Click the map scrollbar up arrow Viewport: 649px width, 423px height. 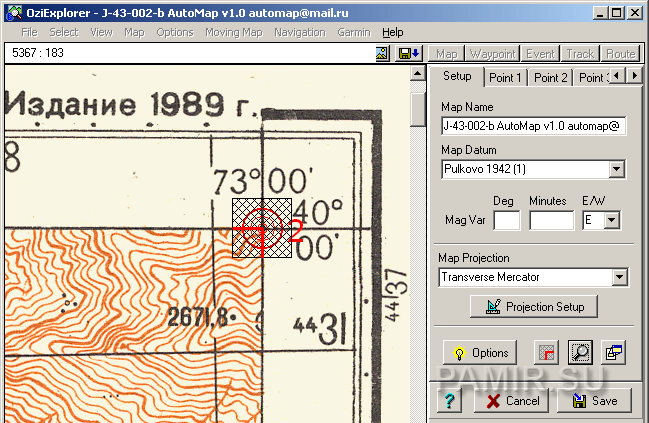(x=418, y=74)
